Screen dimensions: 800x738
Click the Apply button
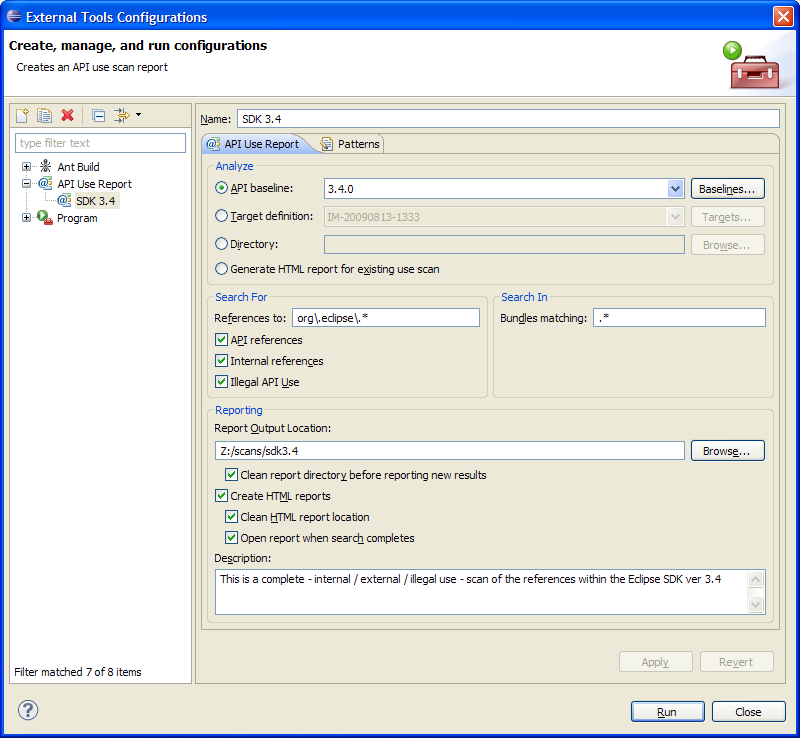tap(656, 662)
